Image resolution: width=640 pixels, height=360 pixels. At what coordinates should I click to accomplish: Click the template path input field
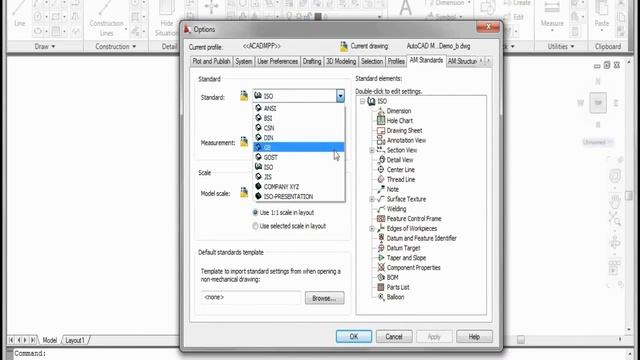click(x=251, y=298)
